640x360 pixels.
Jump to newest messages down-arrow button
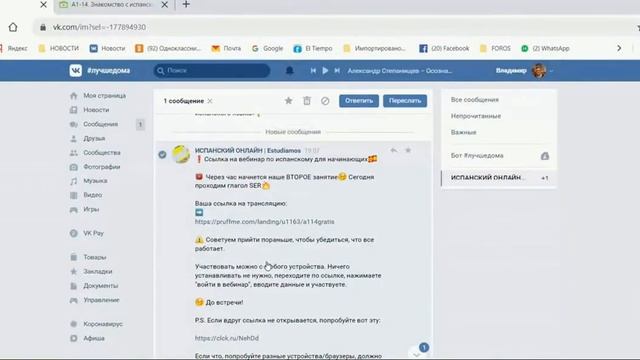(x=416, y=353)
